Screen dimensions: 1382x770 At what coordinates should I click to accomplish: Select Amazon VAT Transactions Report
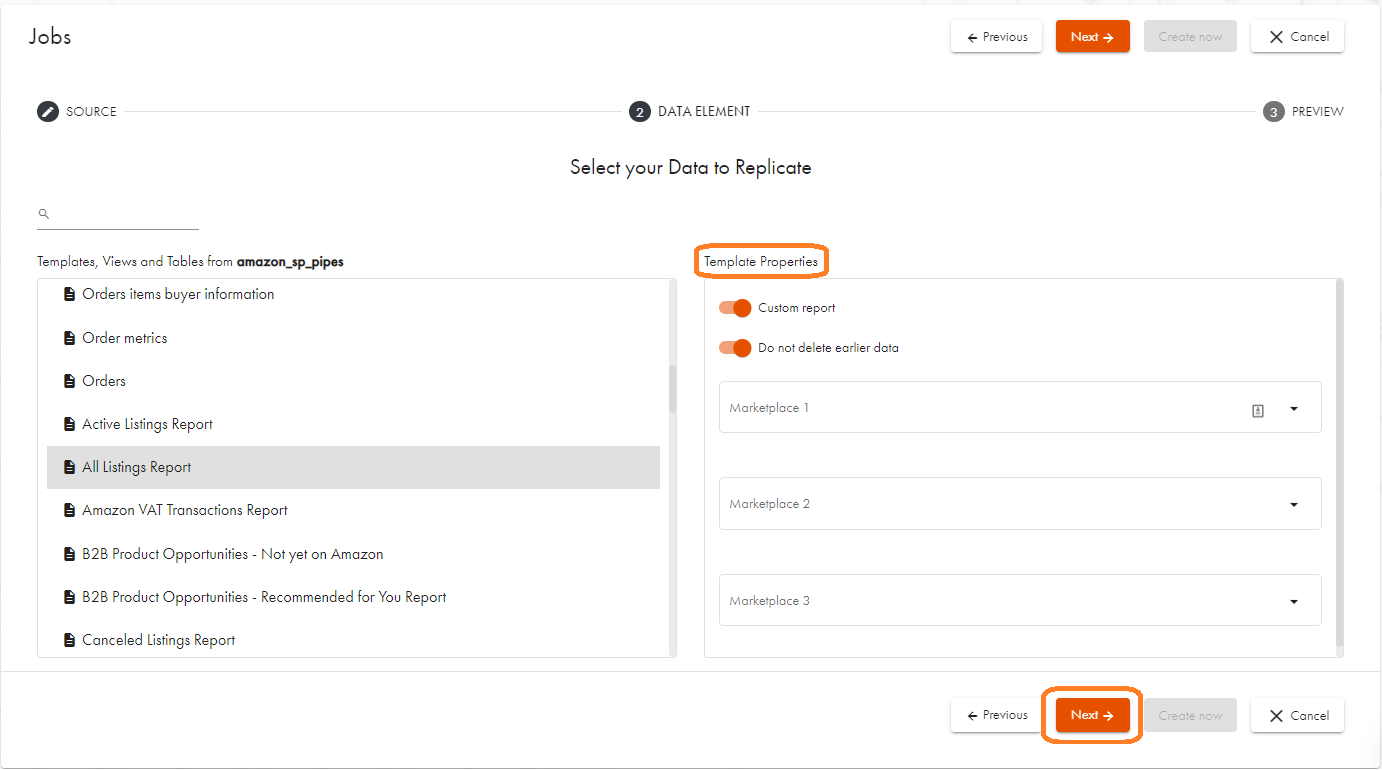click(x=184, y=511)
